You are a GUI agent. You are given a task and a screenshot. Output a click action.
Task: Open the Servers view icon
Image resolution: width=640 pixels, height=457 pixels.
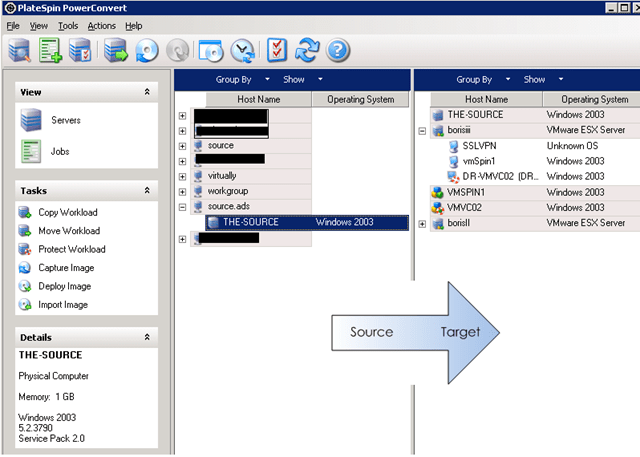pos(31,121)
